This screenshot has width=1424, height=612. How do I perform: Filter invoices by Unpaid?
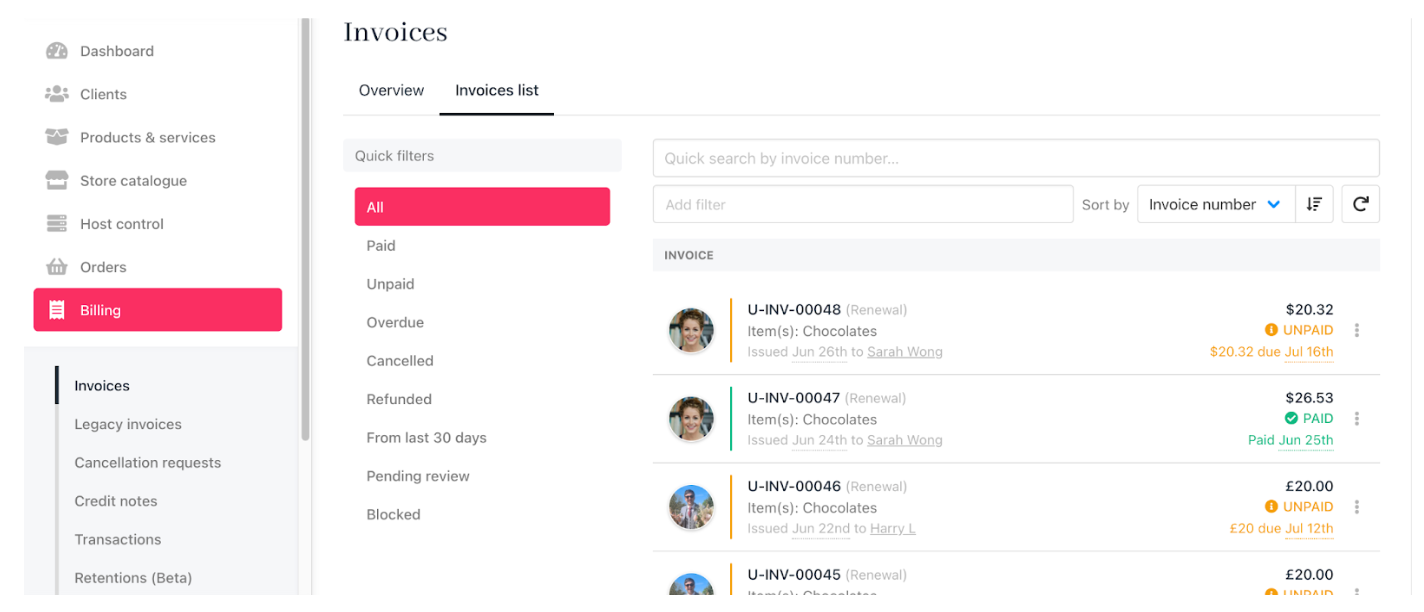click(x=390, y=284)
